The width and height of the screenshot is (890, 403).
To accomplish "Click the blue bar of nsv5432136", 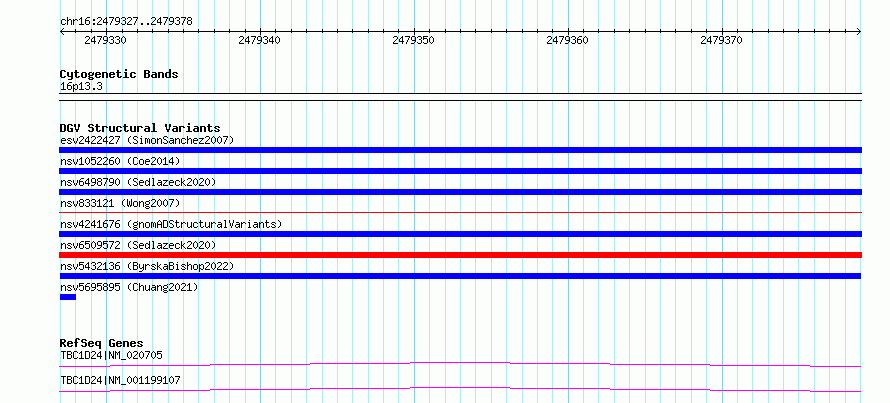I will (460, 276).
